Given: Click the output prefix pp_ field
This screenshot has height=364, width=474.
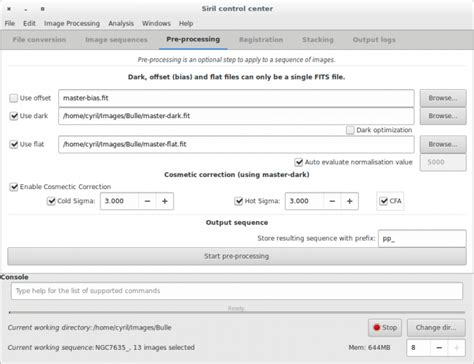Looking at the screenshot, I should tap(422, 238).
